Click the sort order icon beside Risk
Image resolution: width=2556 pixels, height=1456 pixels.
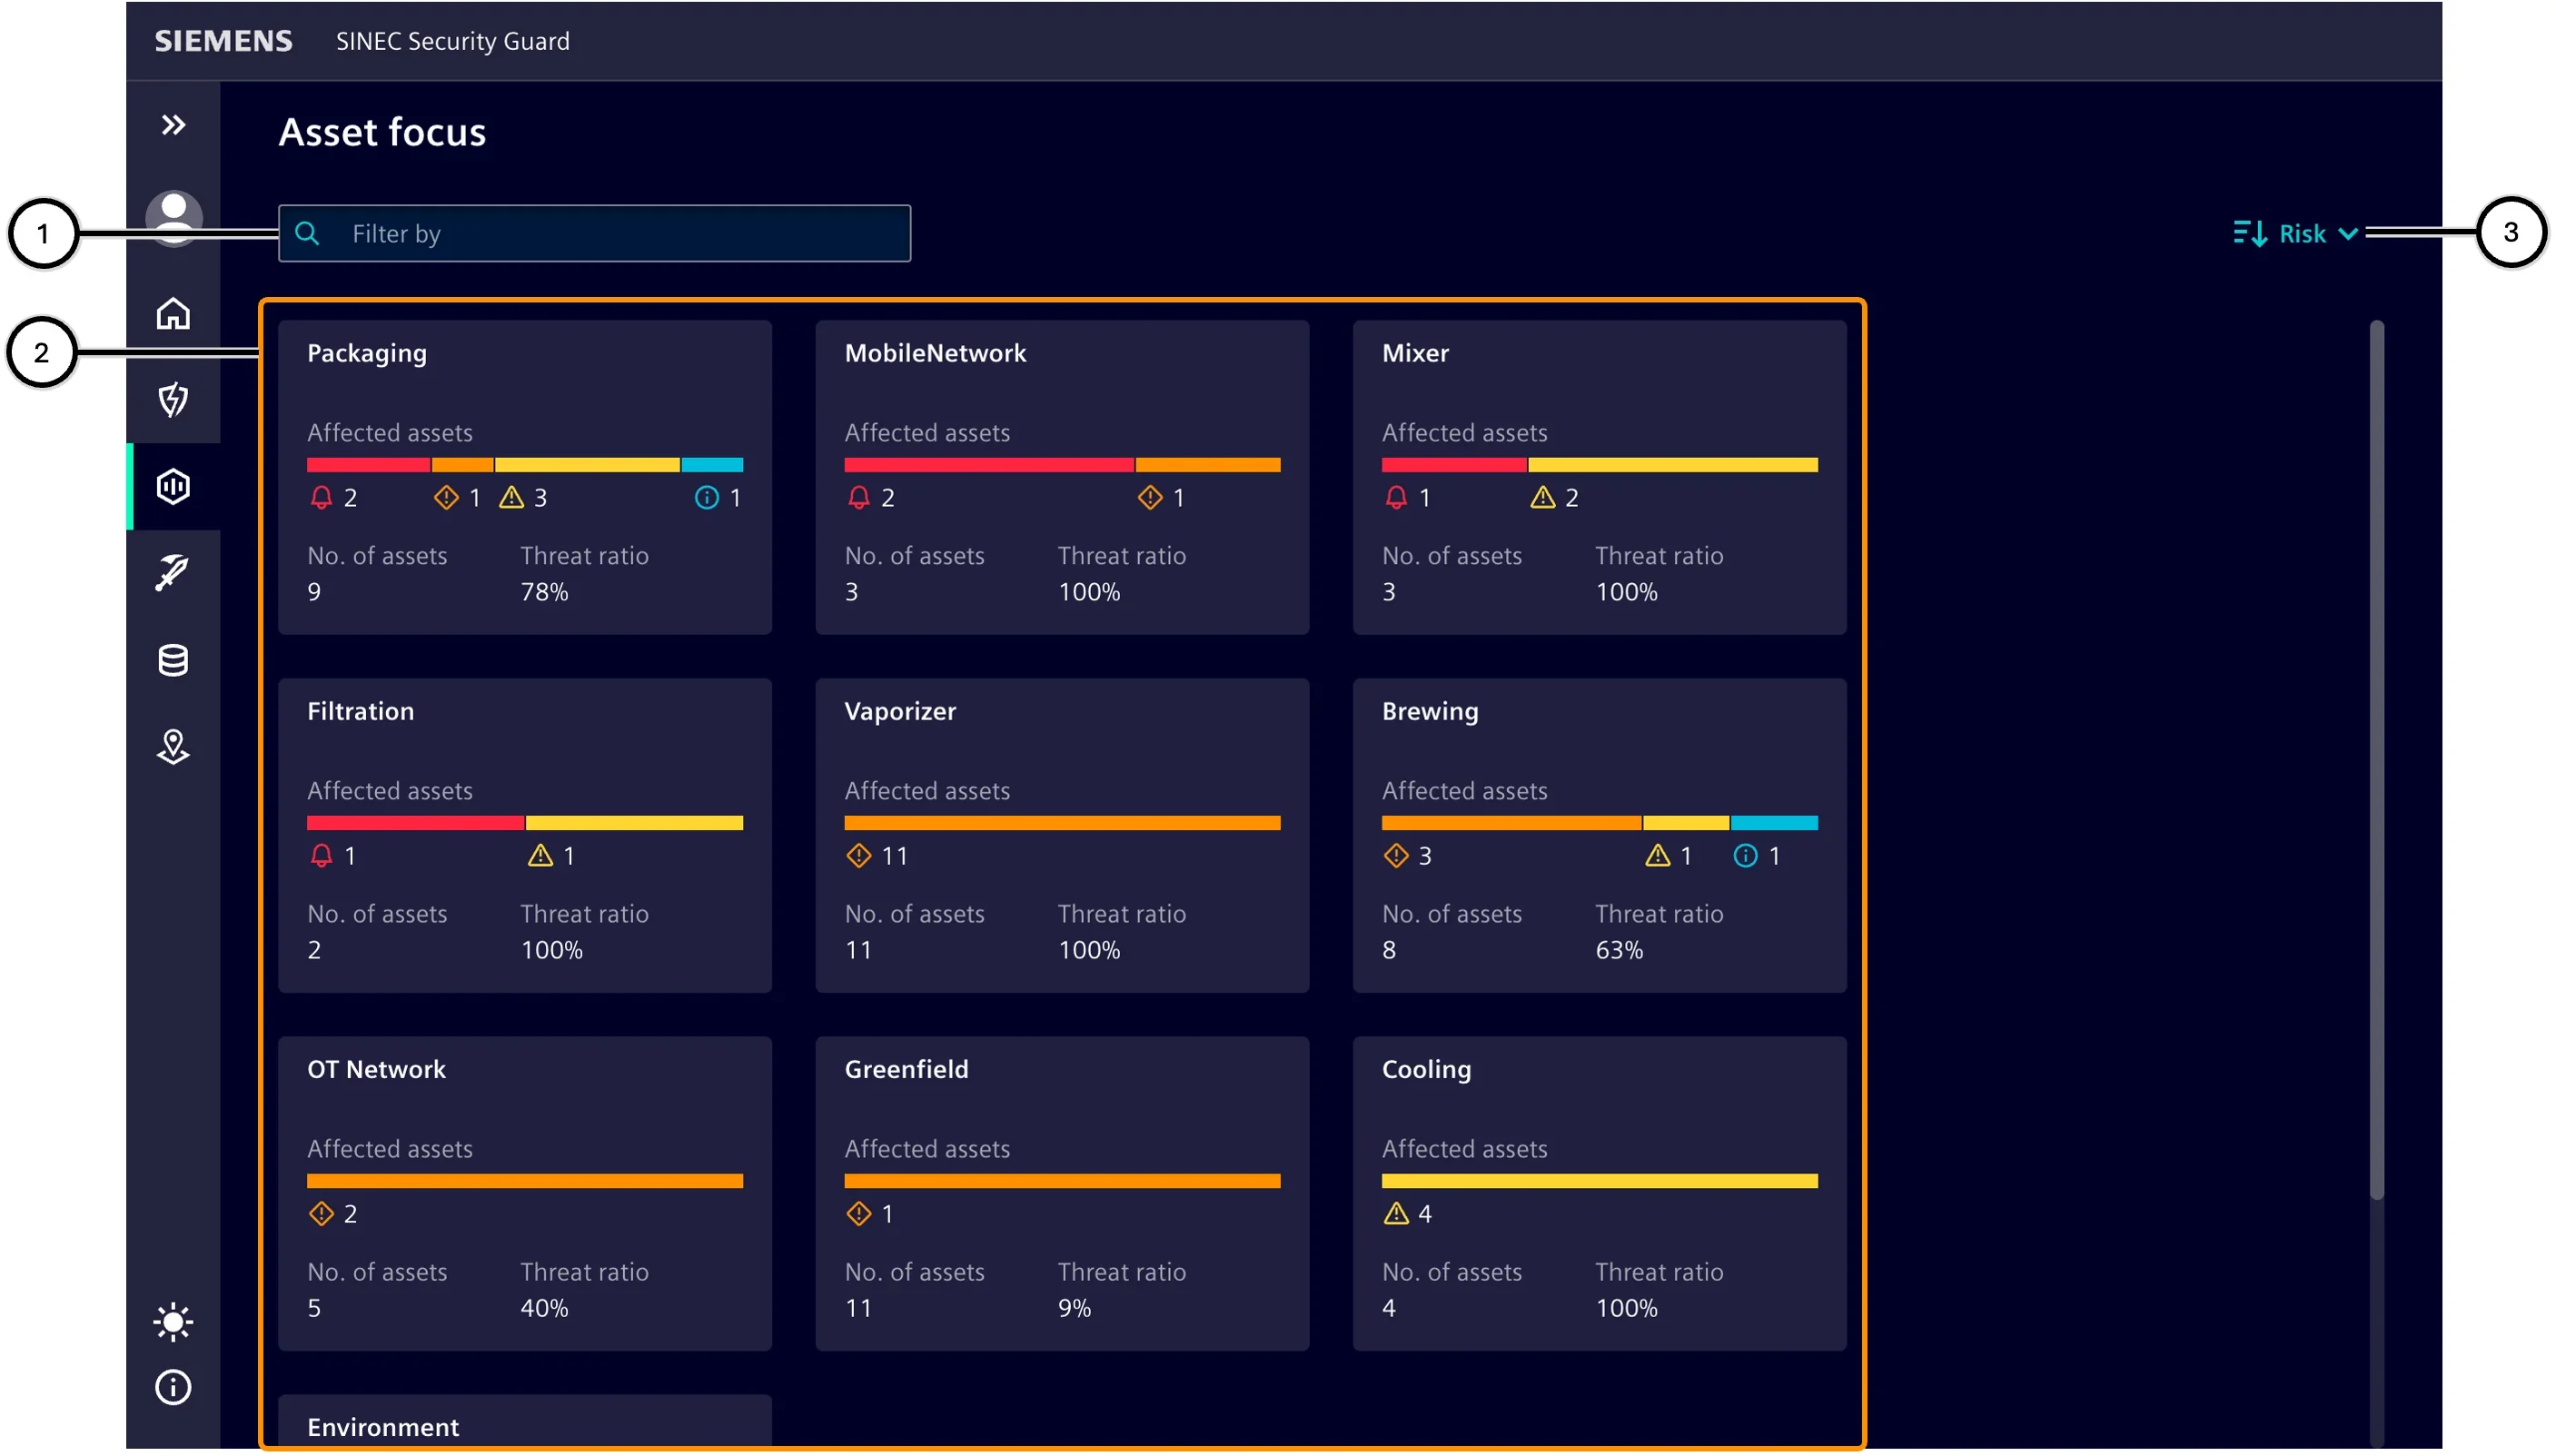point(2250,234)
